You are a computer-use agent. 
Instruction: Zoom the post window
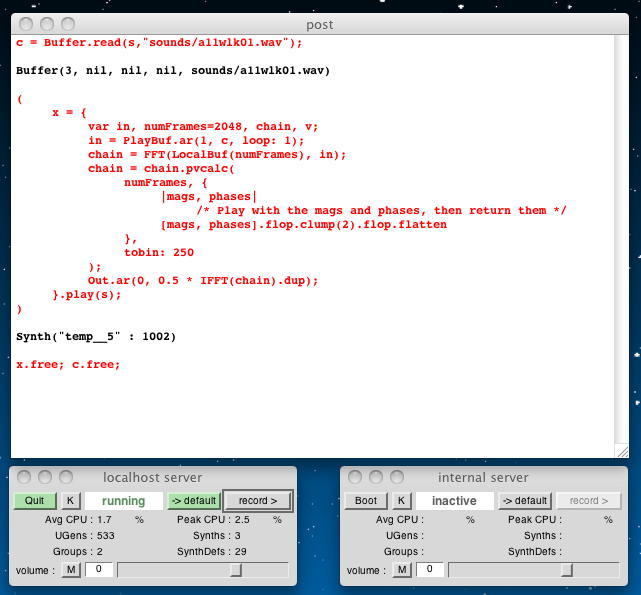67,23
